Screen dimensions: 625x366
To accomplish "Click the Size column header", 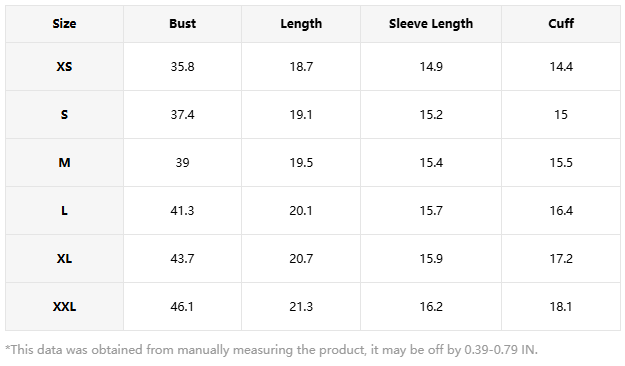I will coord(64,24).
